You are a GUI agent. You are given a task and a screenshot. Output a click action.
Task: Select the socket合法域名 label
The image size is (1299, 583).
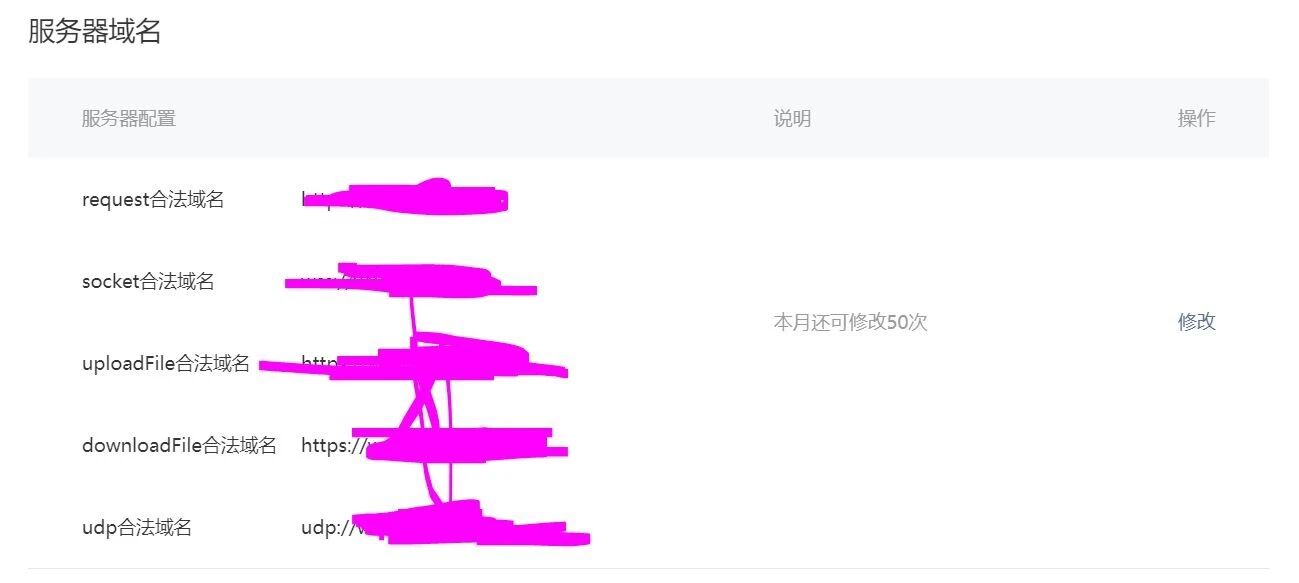tap(148, 282)
